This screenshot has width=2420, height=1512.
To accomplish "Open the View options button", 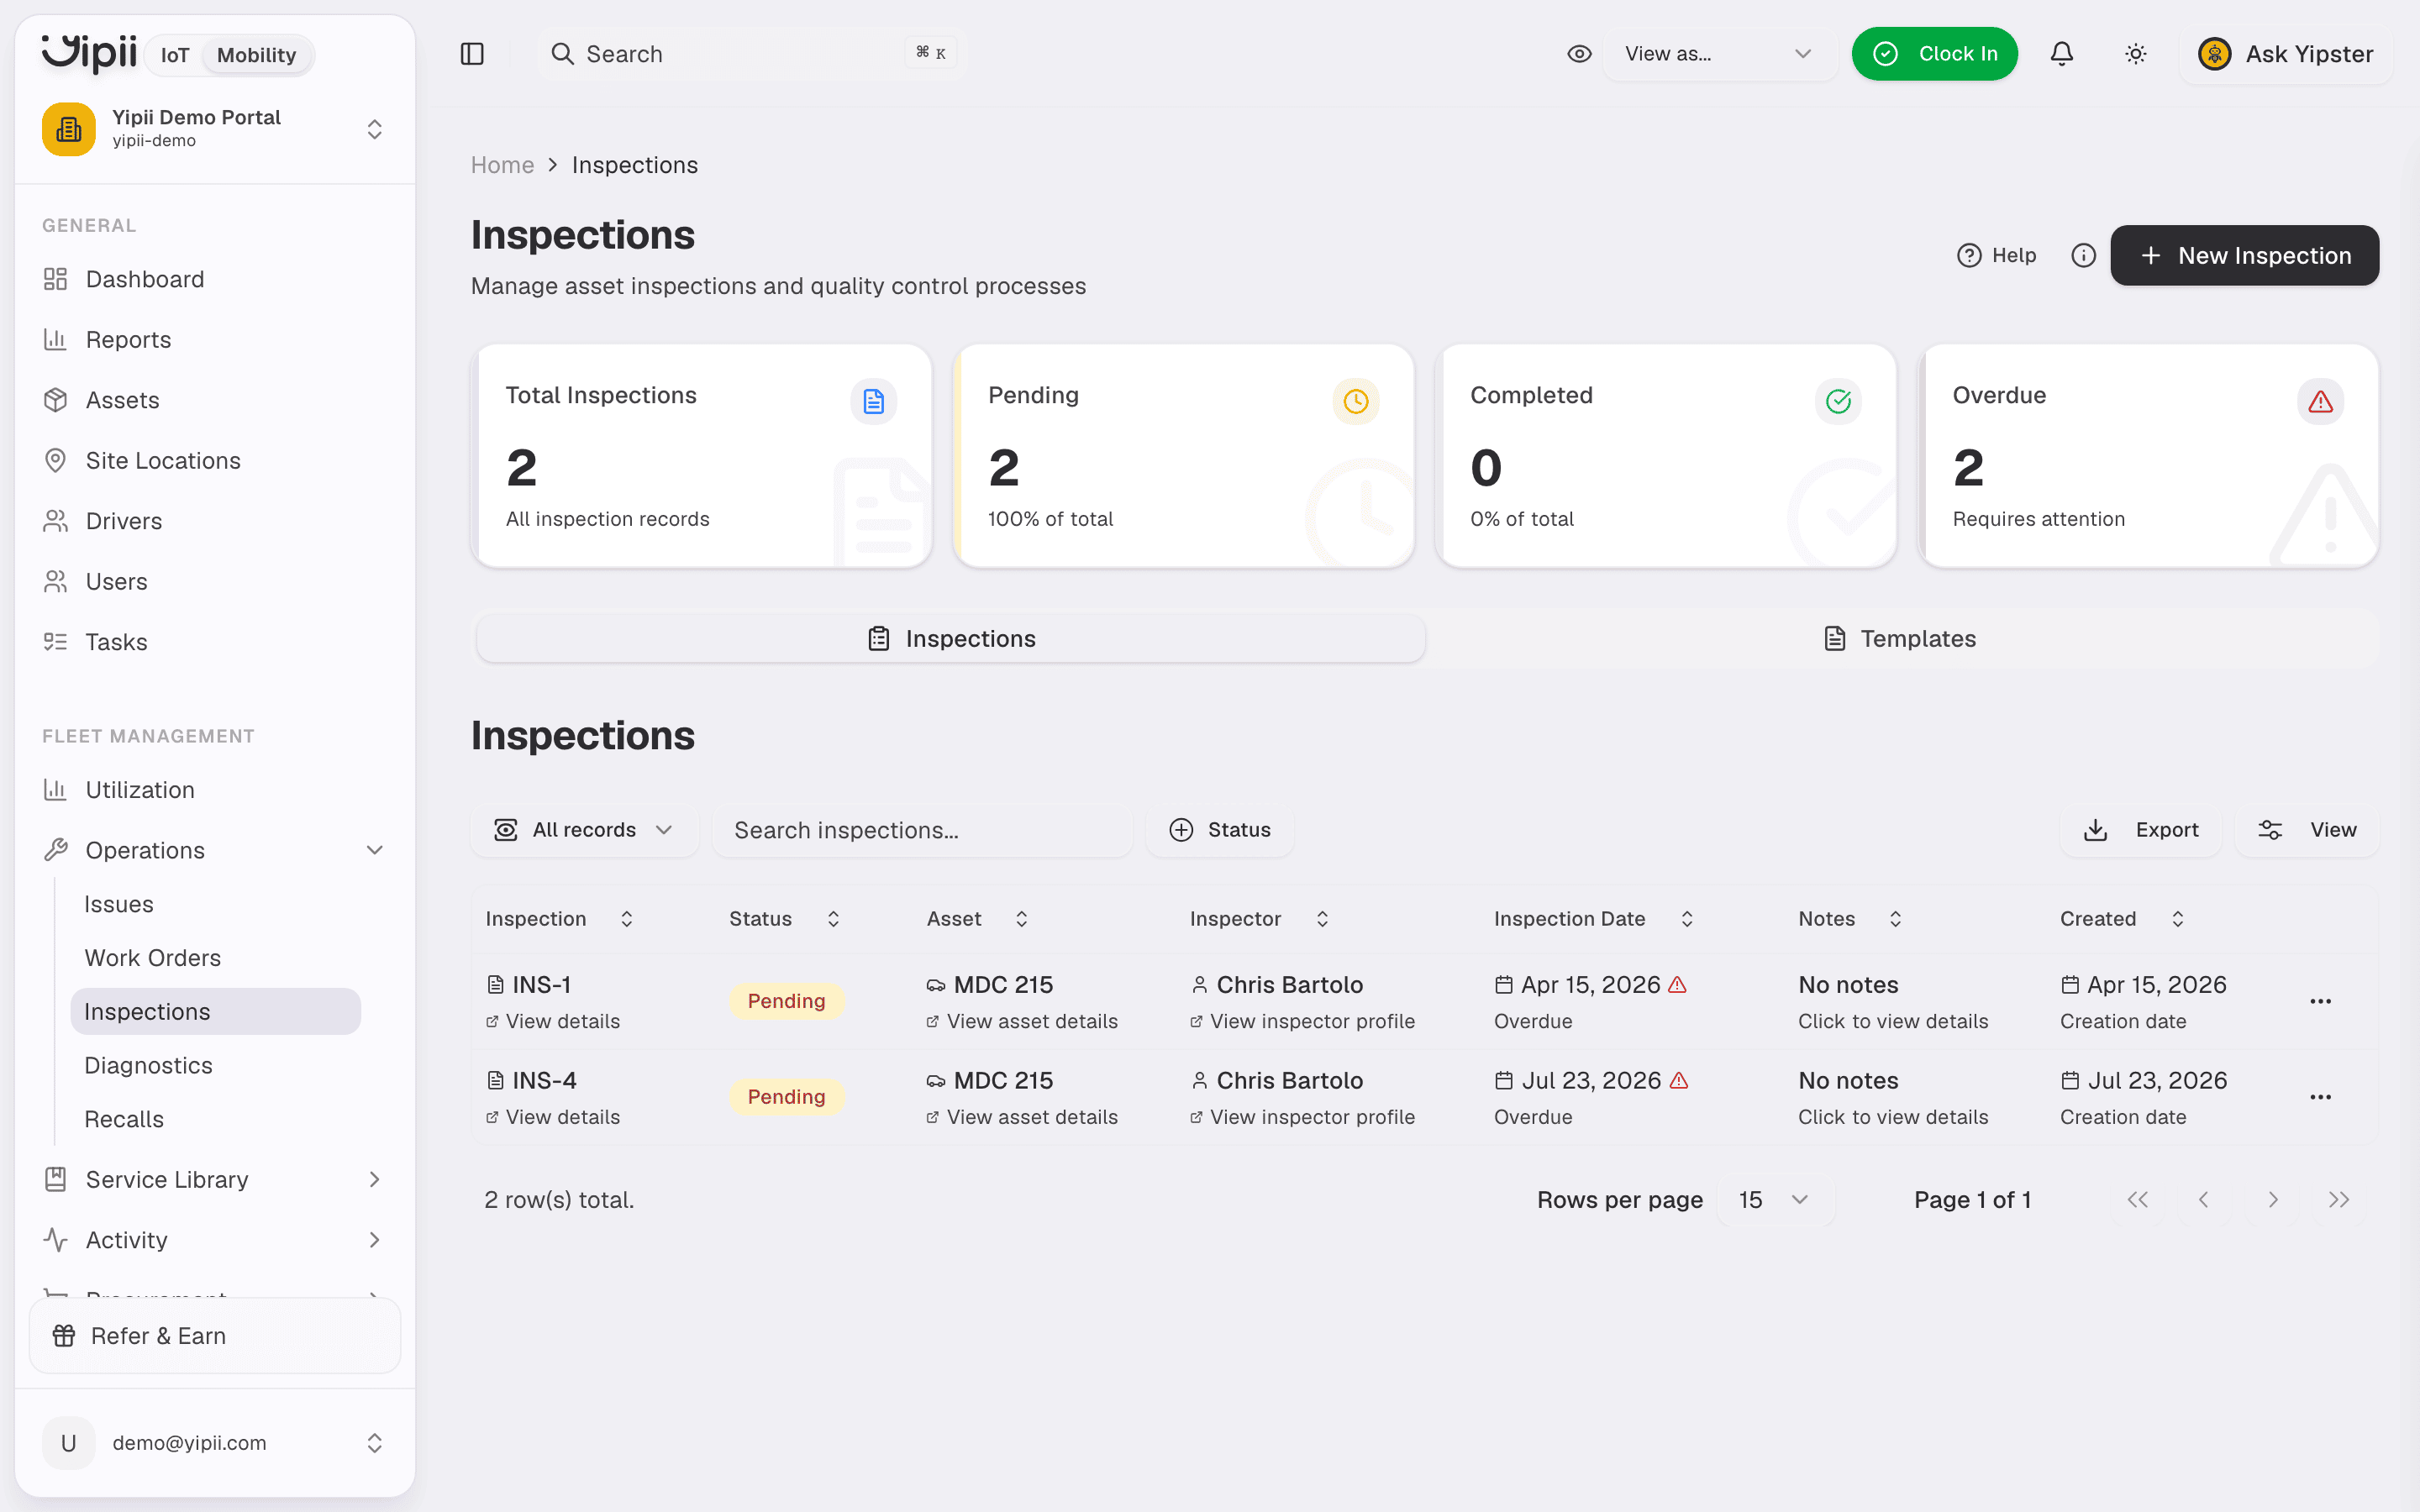I will click(x=2307, y=830).
